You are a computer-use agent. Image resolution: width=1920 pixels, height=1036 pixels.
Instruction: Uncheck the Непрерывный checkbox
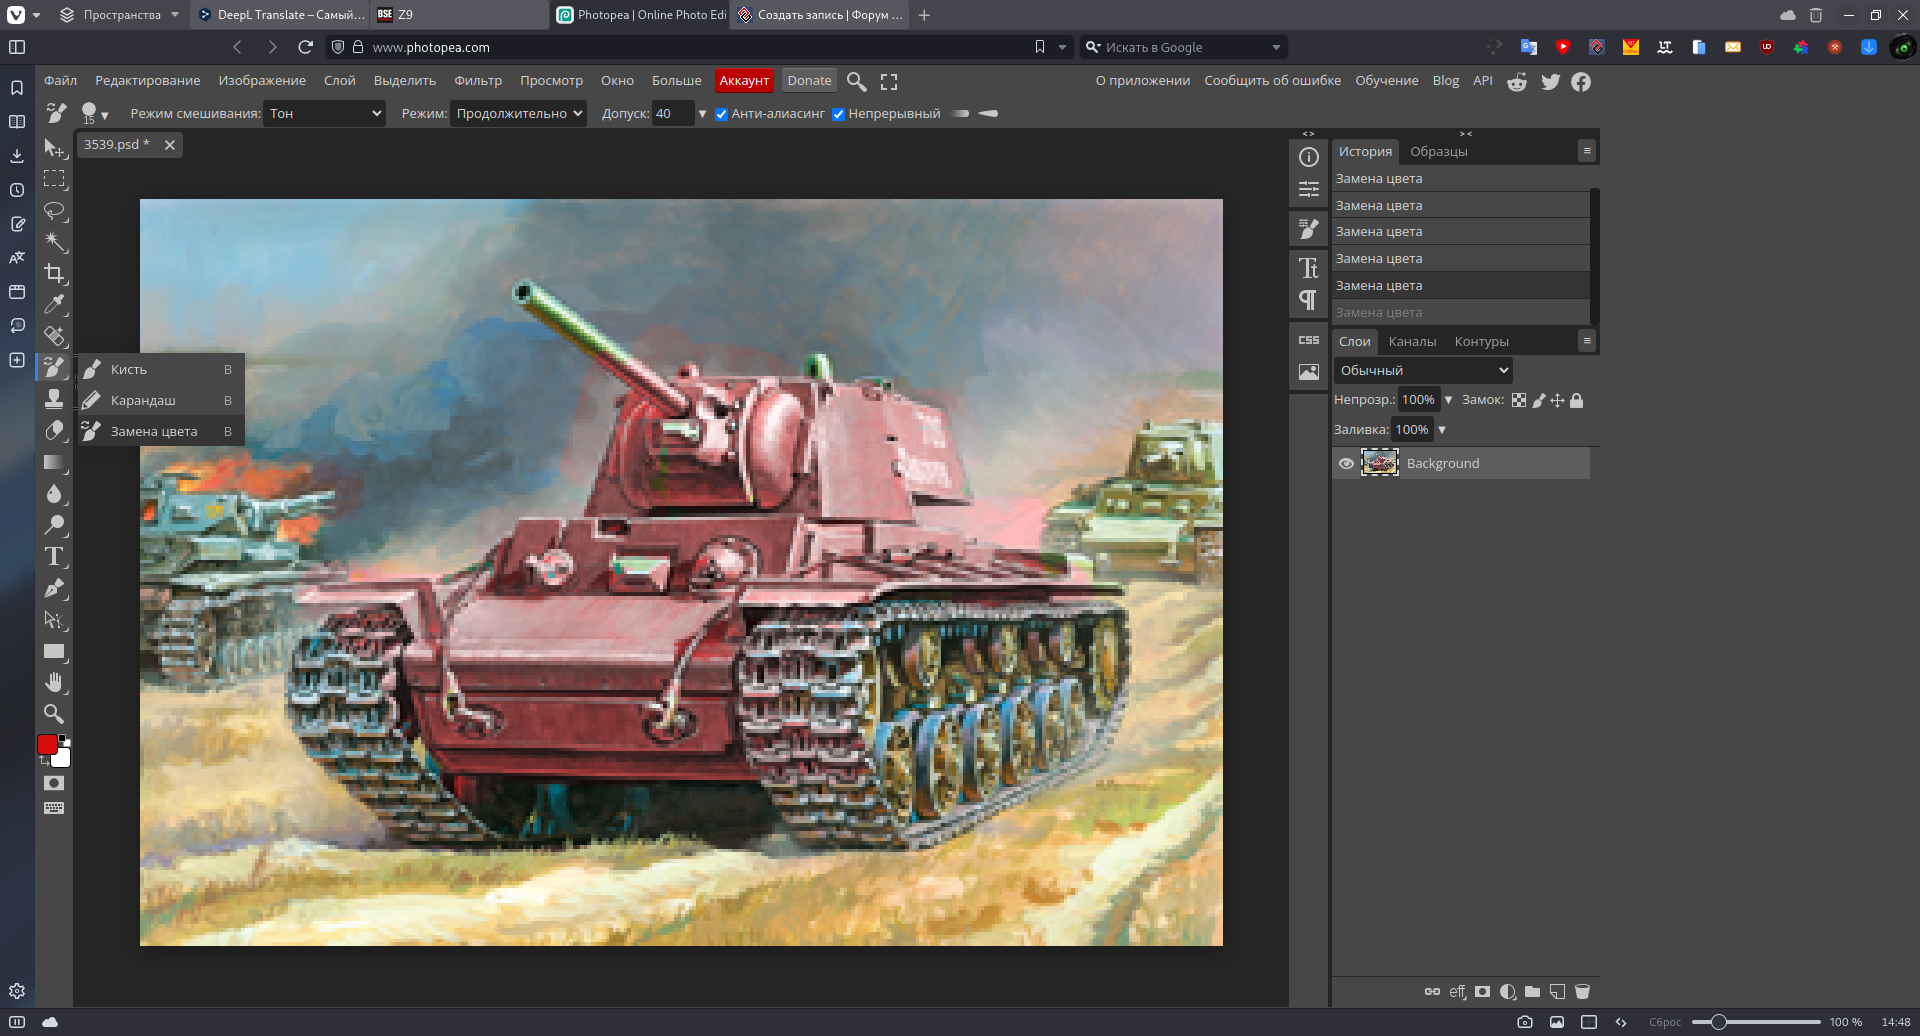click(838, 114)
